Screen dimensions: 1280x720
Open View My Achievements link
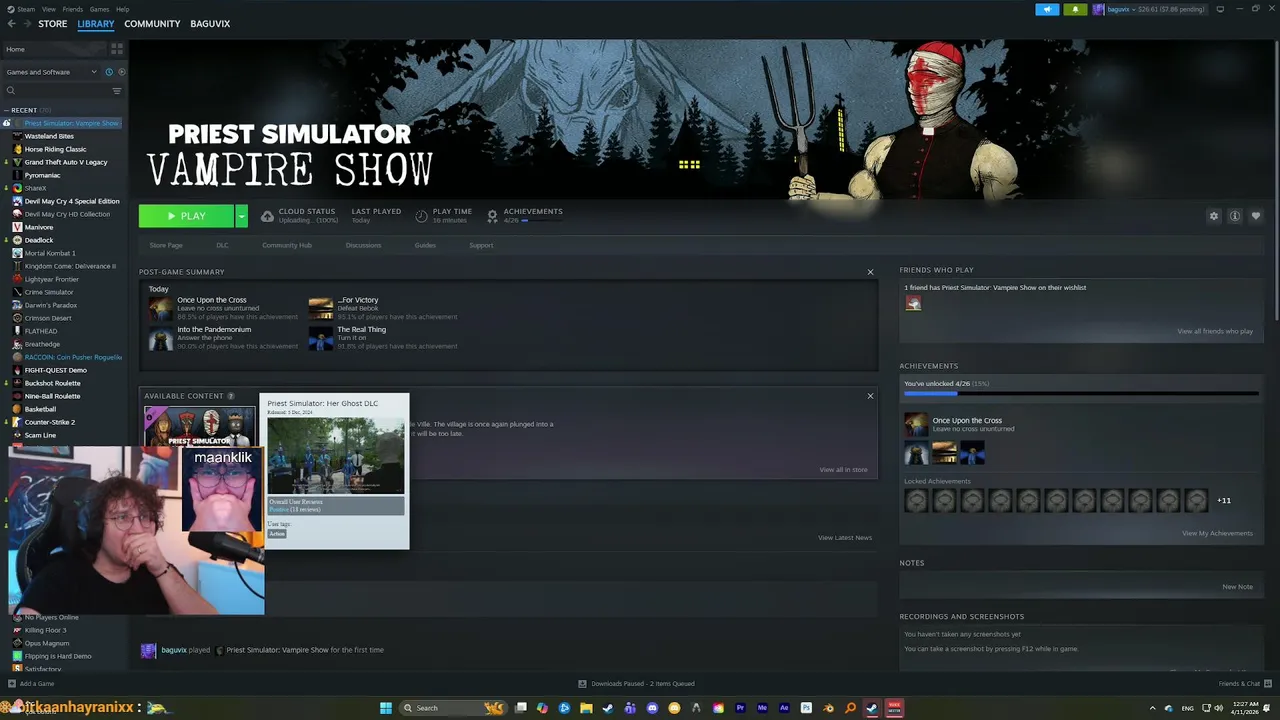tap(1217, 533)
